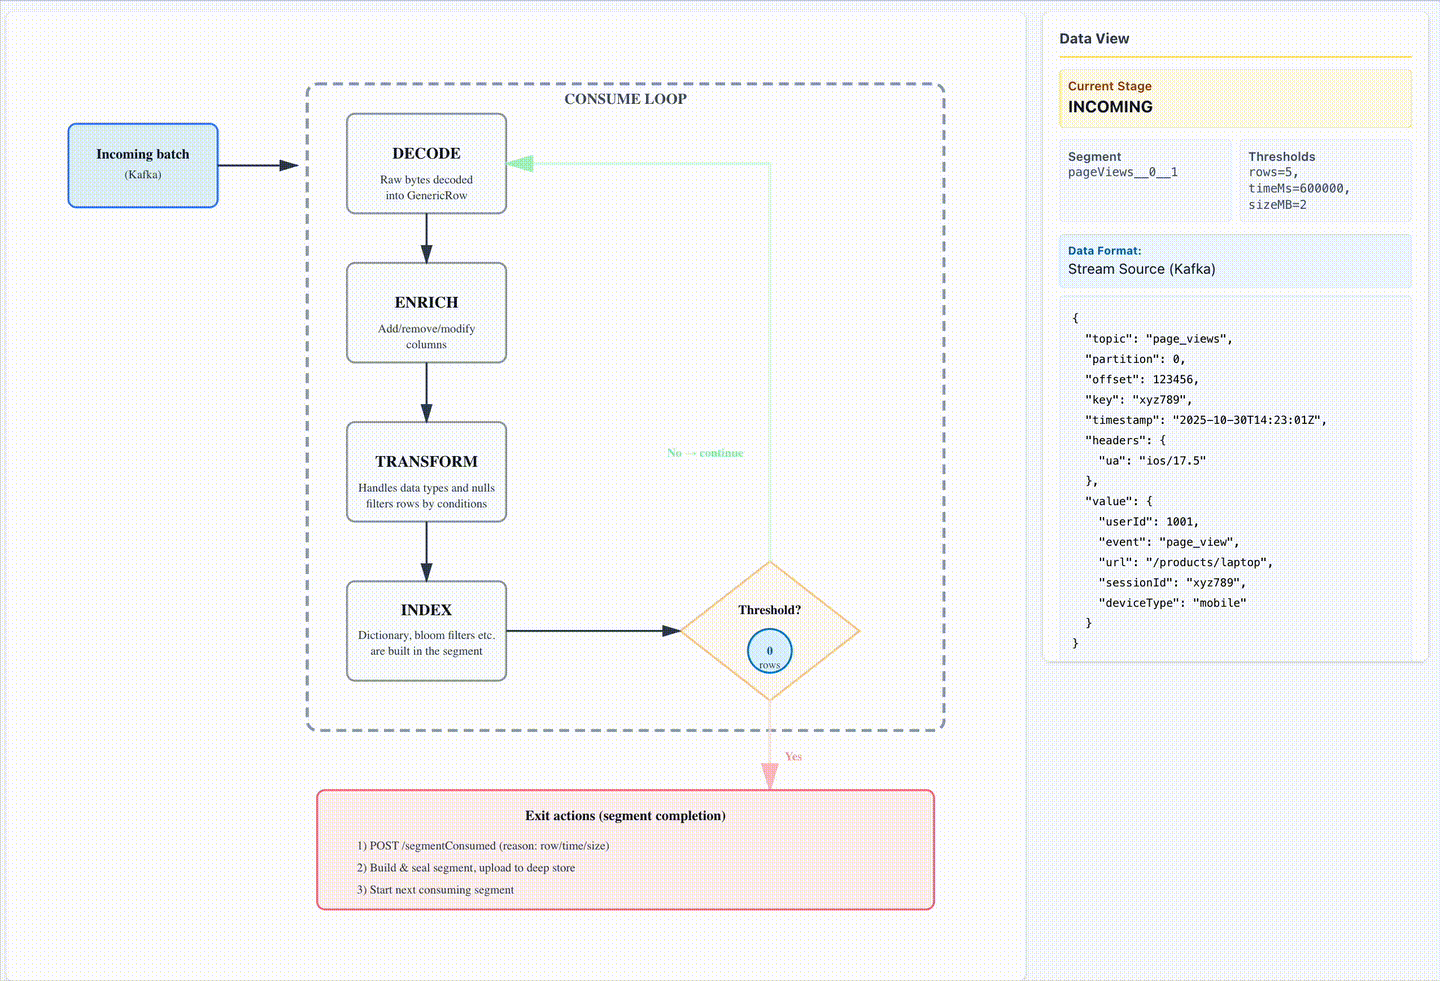The width and height of the screenshot is (1440, 981).
Task: Click the 'No → continue' edge label
Action: point(705,453)
